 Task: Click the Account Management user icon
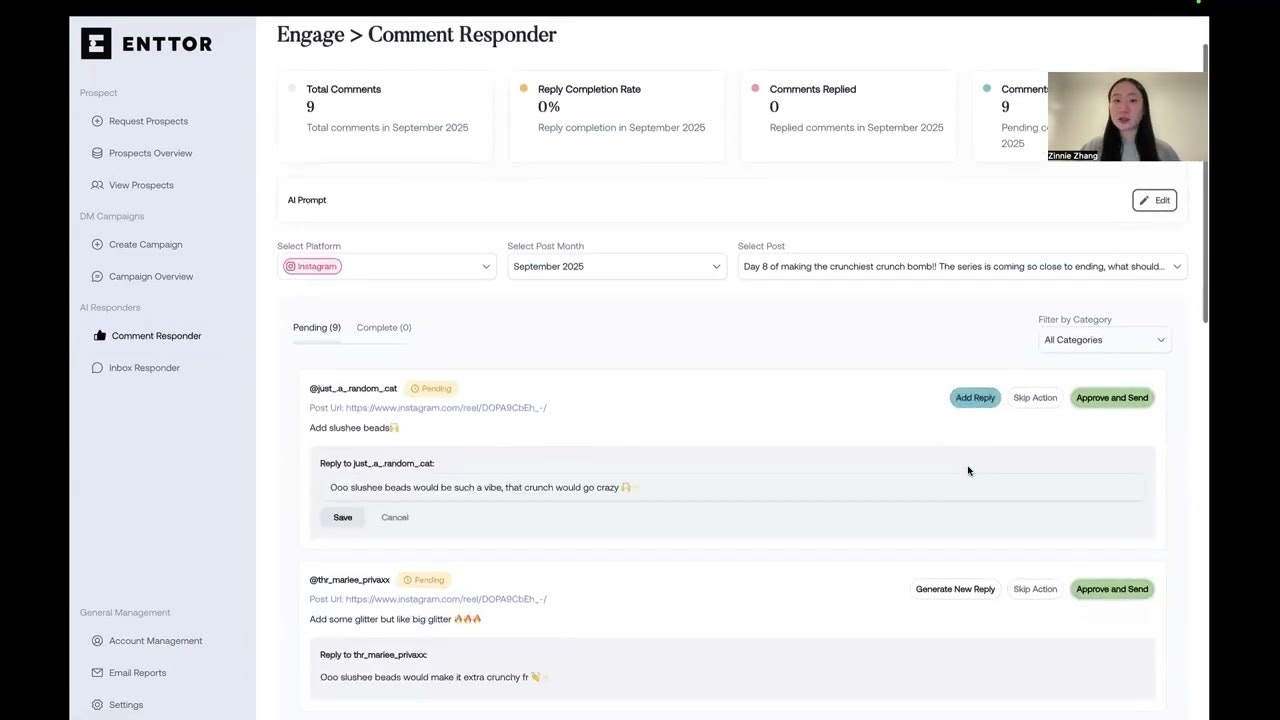[97, 641]
